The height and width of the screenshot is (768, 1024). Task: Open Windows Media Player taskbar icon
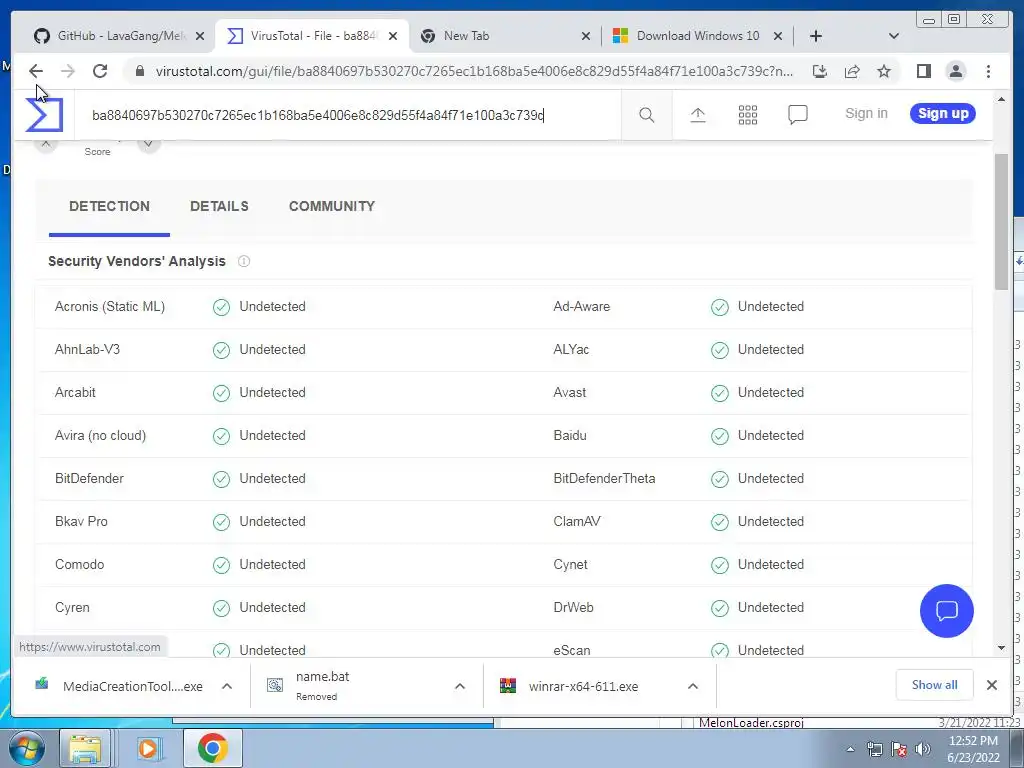(x=148, y=748)
